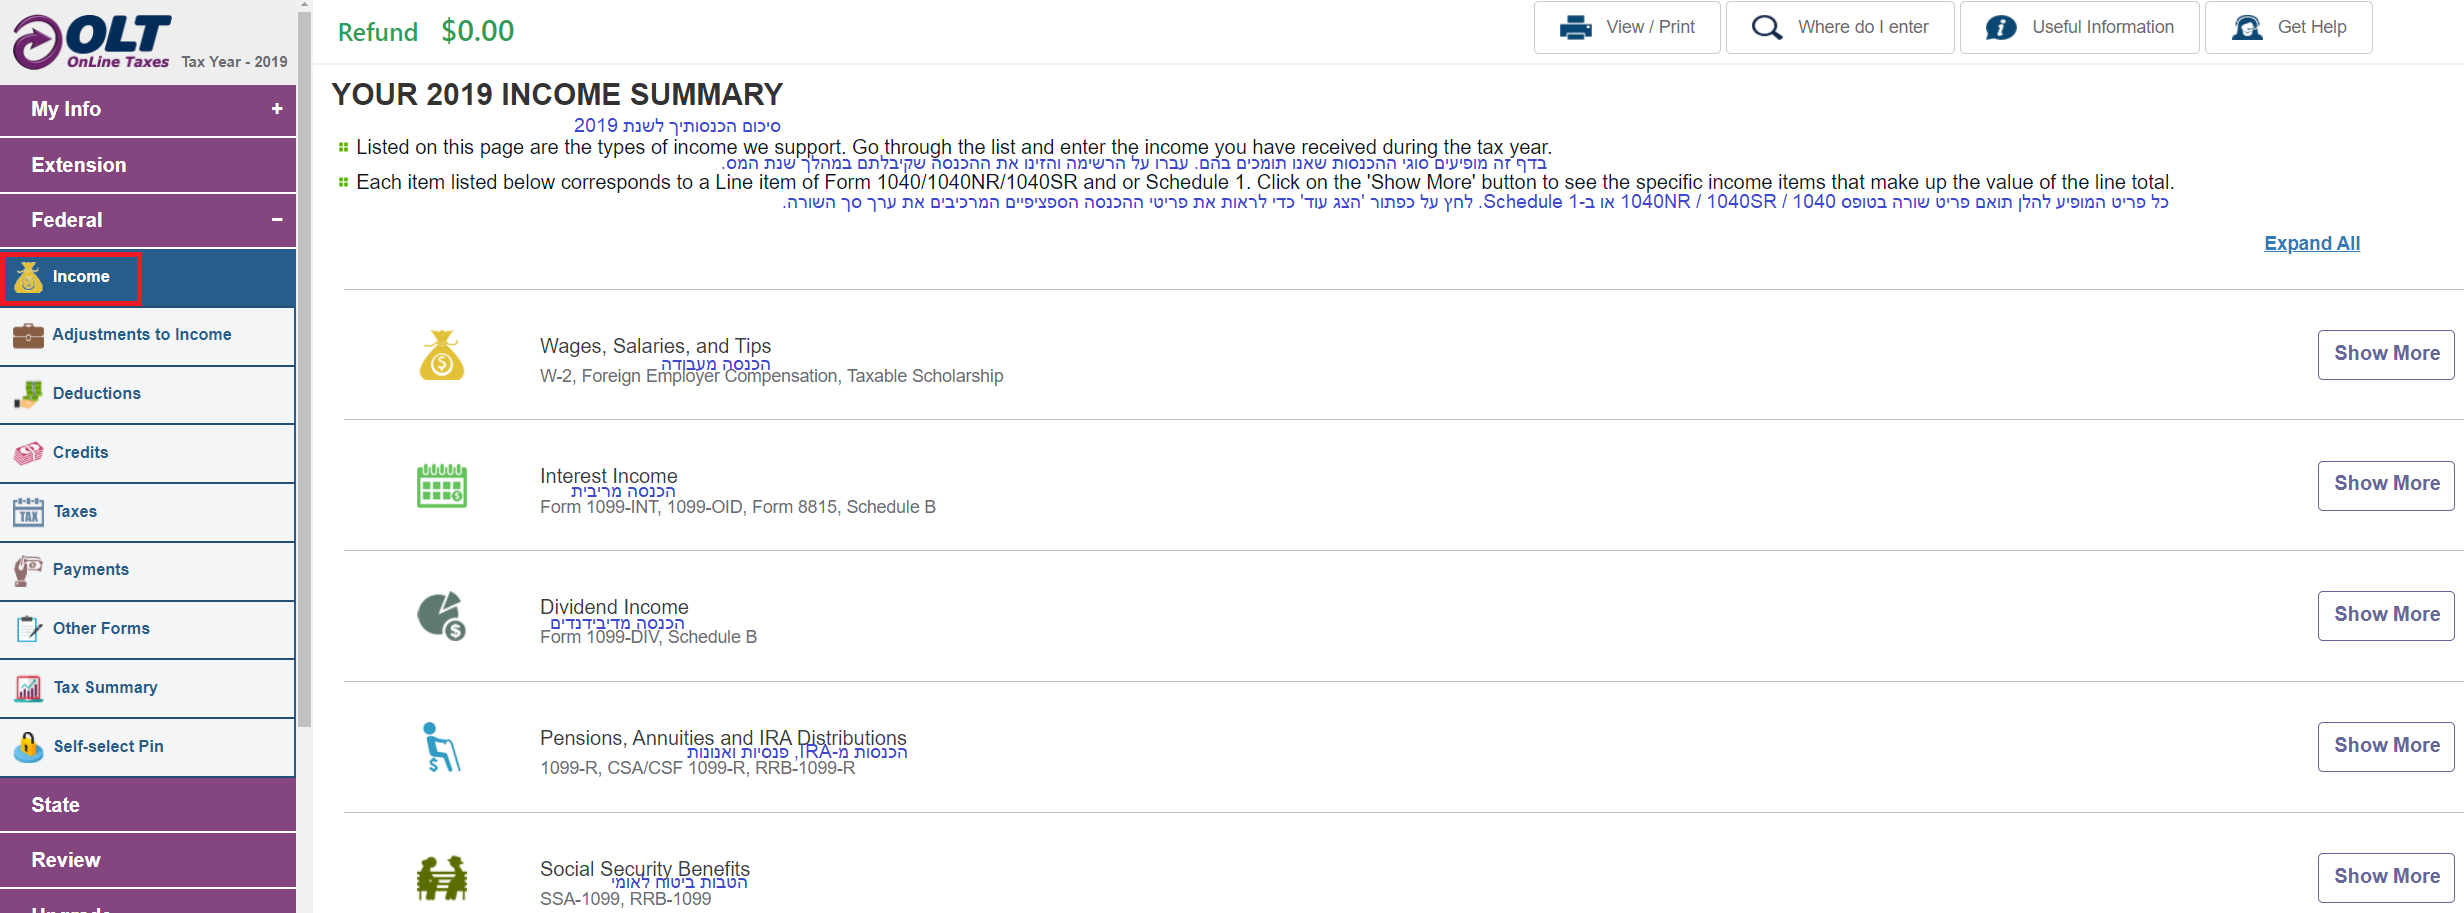Image resolution: width=2464 pixels, height=913 pixels.
Task: Click the Taxes calendar icon in sidebar
Action: click(x=28, y=512)
